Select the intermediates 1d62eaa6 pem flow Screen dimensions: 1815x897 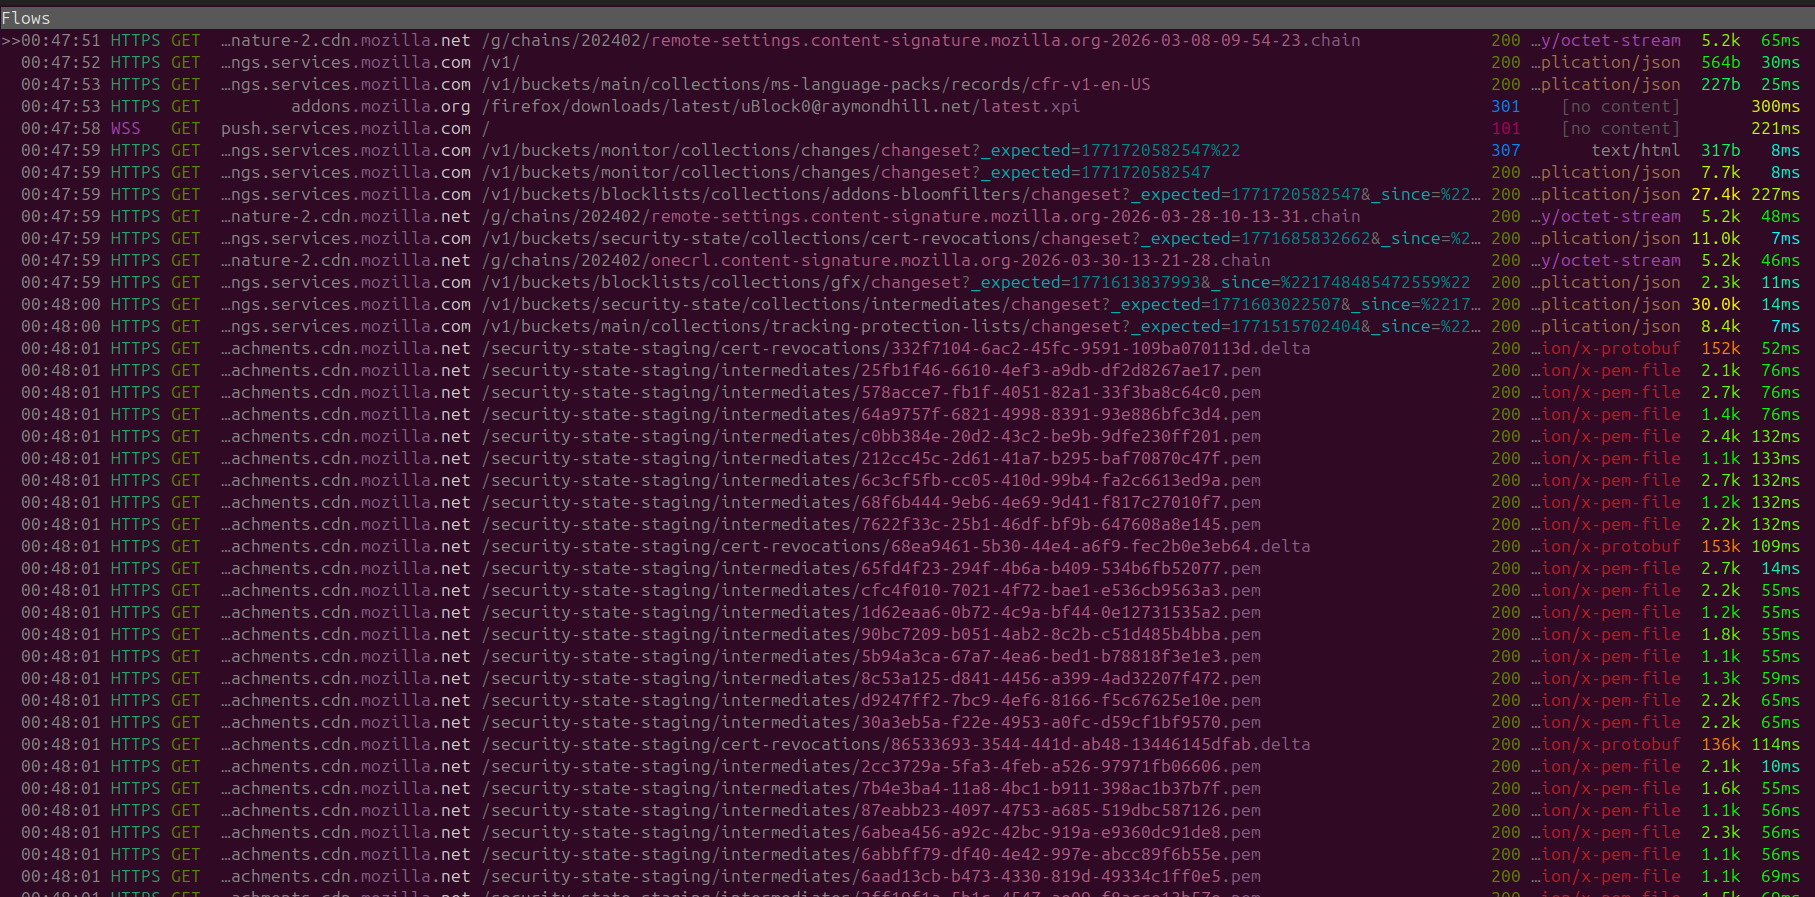pyautogui.click(x=907, y=612)
